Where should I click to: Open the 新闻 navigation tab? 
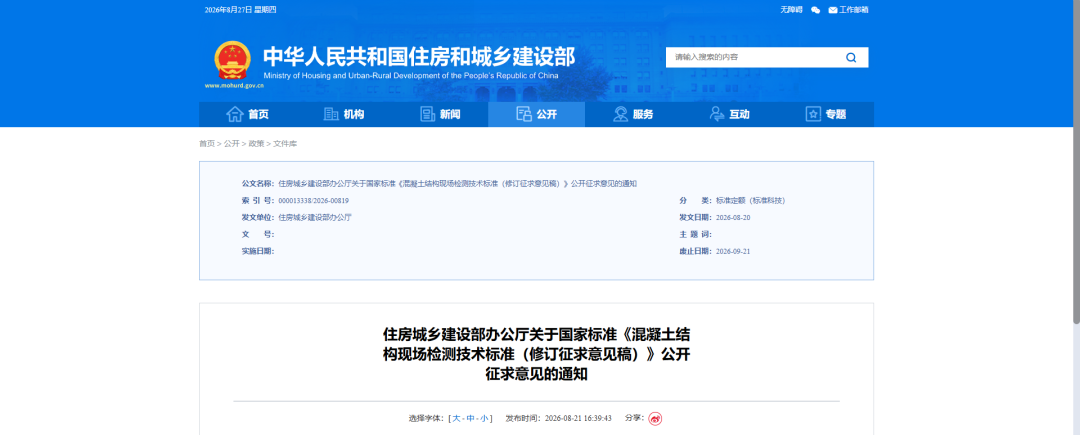(440, 114)
